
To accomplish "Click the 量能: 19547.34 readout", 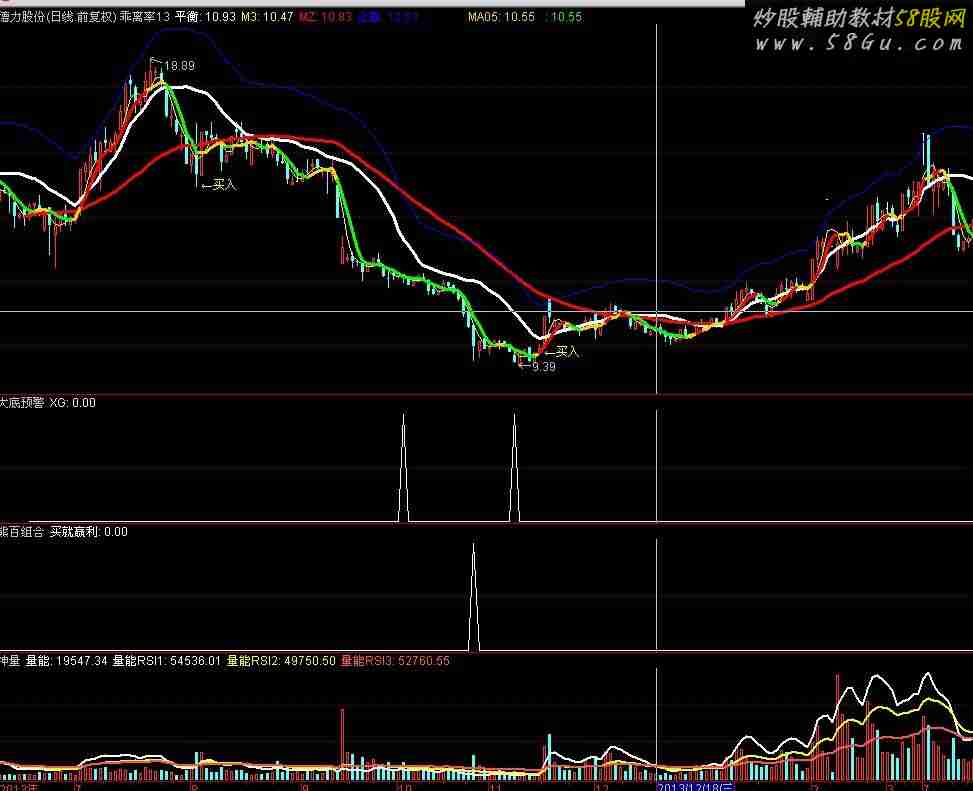I will click(66, 661).
